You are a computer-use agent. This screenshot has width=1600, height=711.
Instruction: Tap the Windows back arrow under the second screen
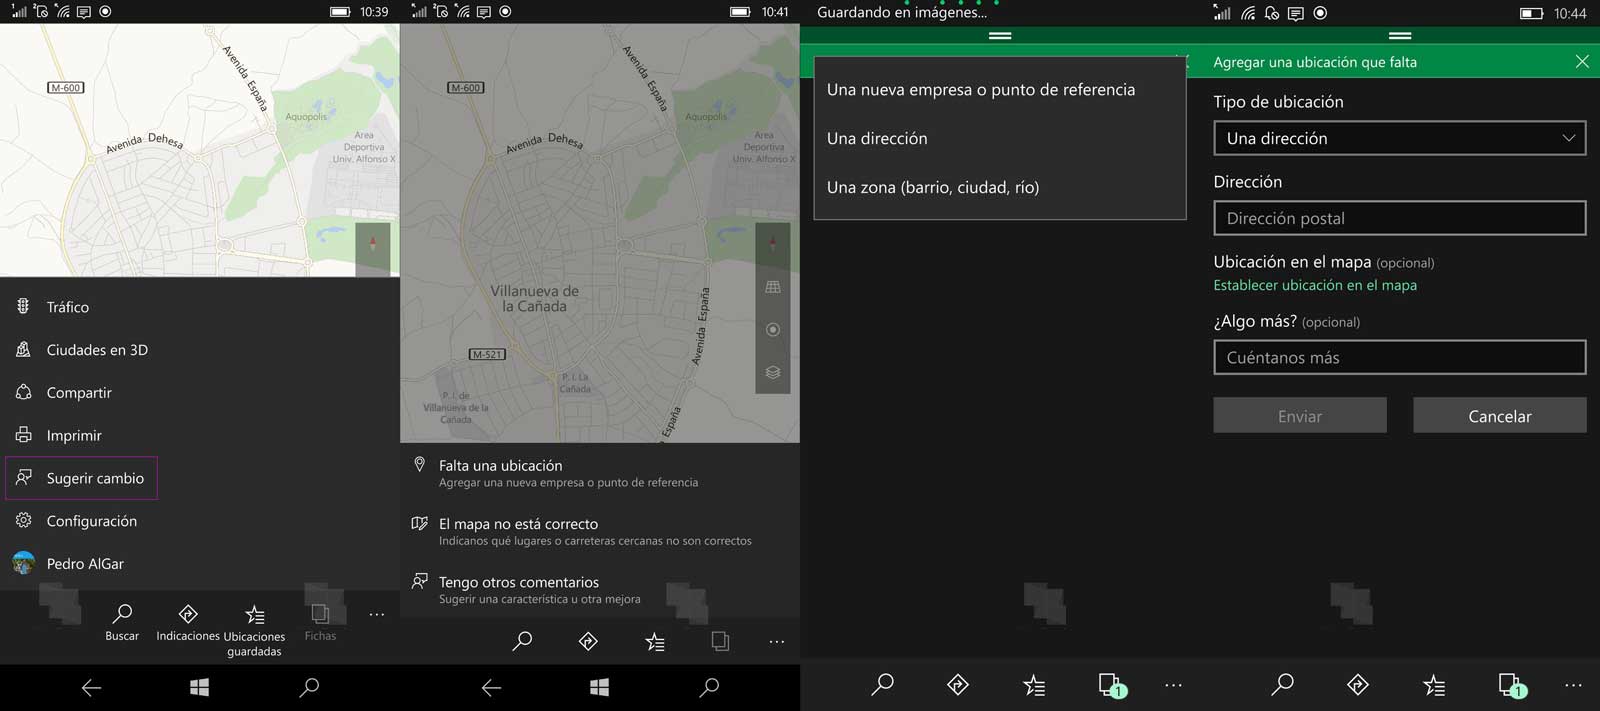click(x=491, y=687)
